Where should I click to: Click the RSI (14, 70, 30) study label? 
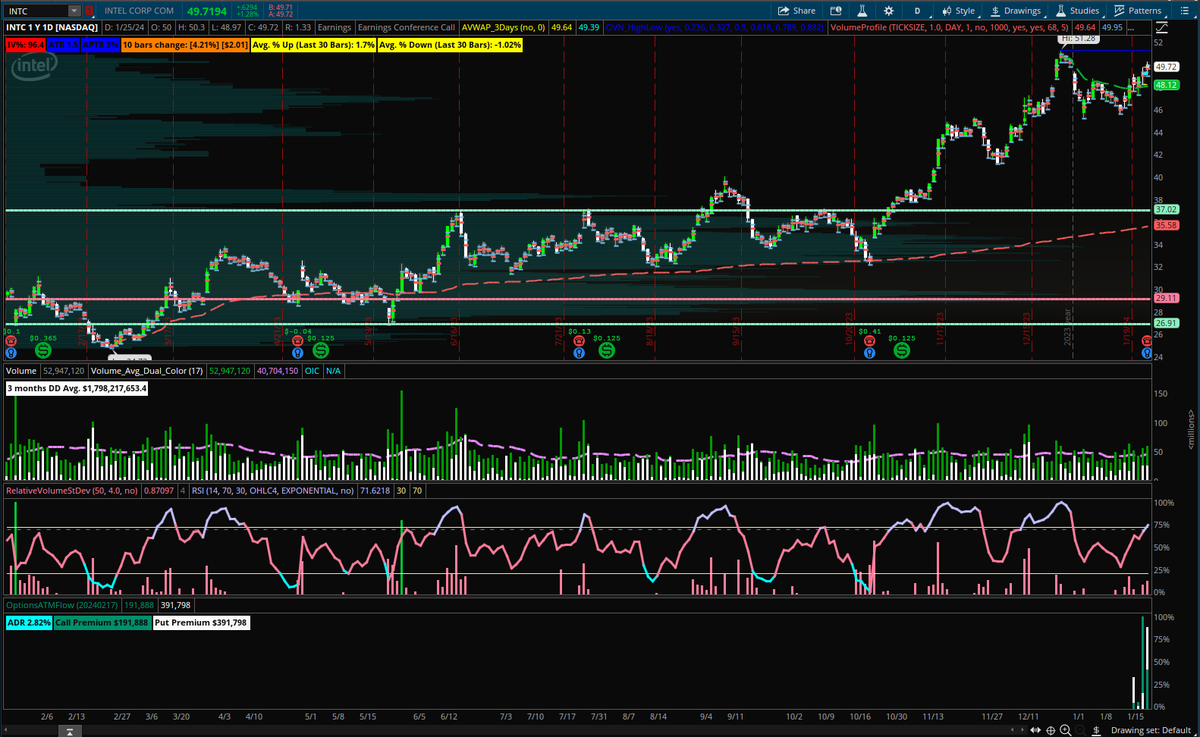point(272,491)
